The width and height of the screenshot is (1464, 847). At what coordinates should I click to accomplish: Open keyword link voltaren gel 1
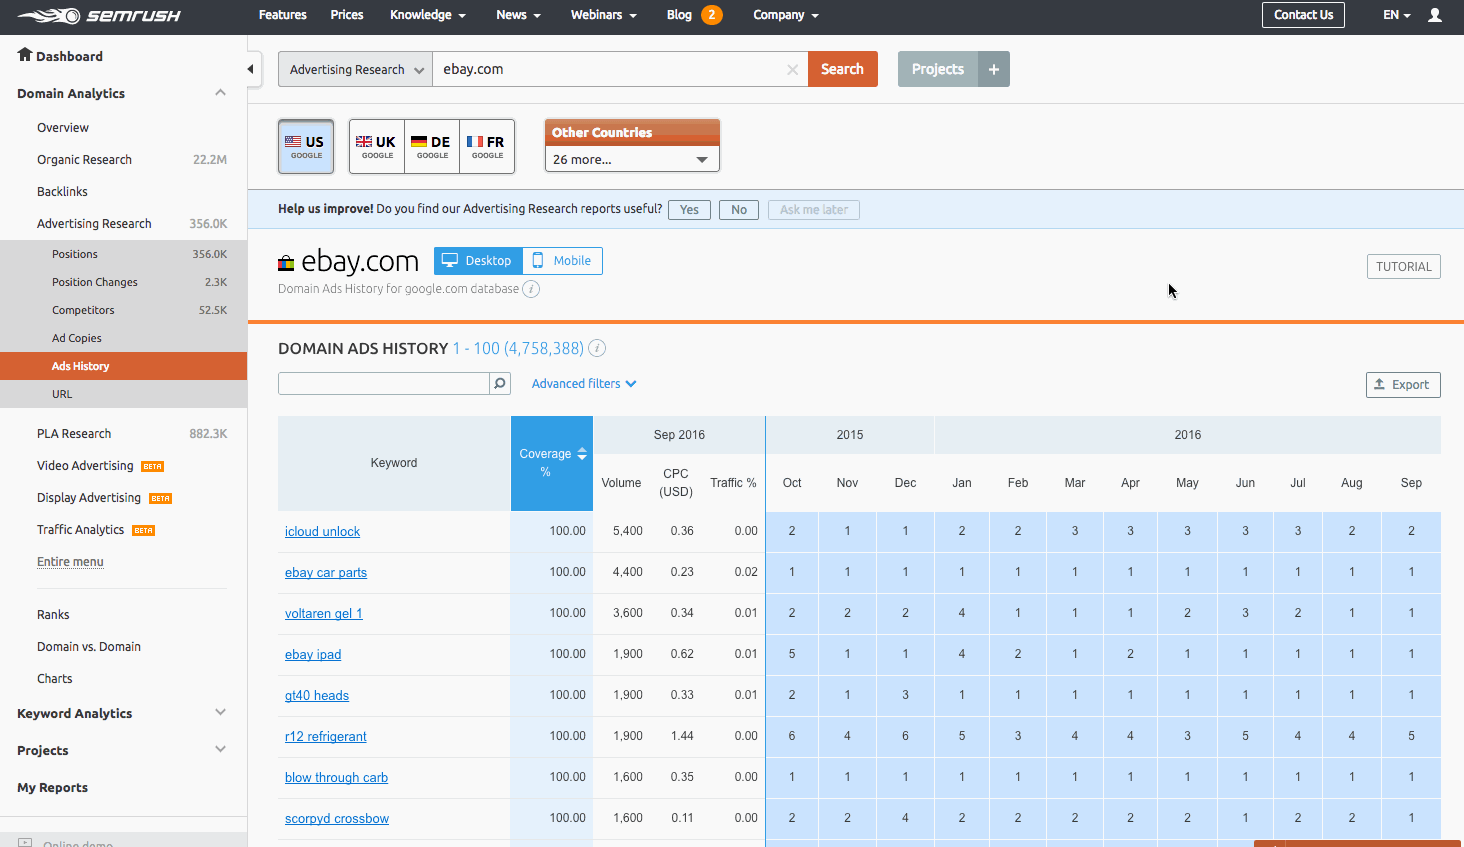(x=324, y=614)
